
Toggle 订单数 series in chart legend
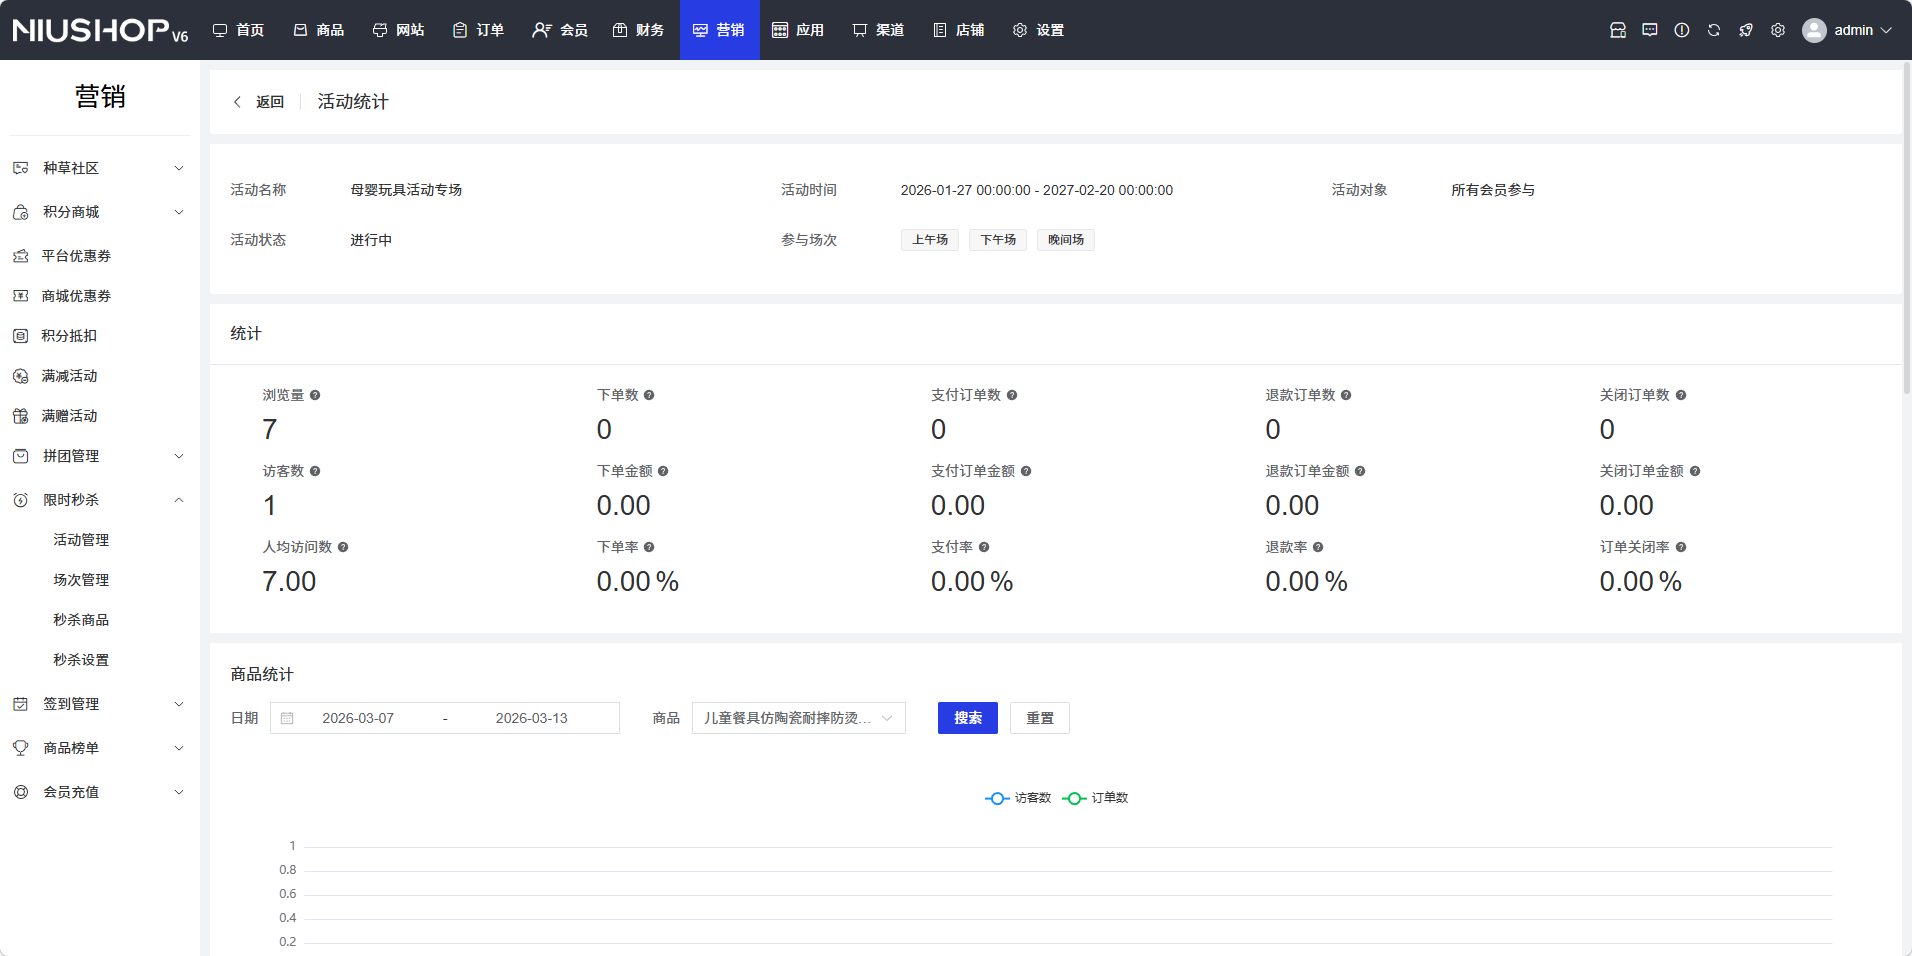pos(1096,798)
